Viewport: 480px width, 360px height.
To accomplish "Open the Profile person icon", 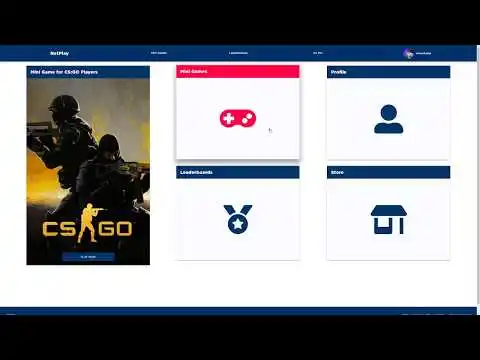I will (x=388, y=119).
